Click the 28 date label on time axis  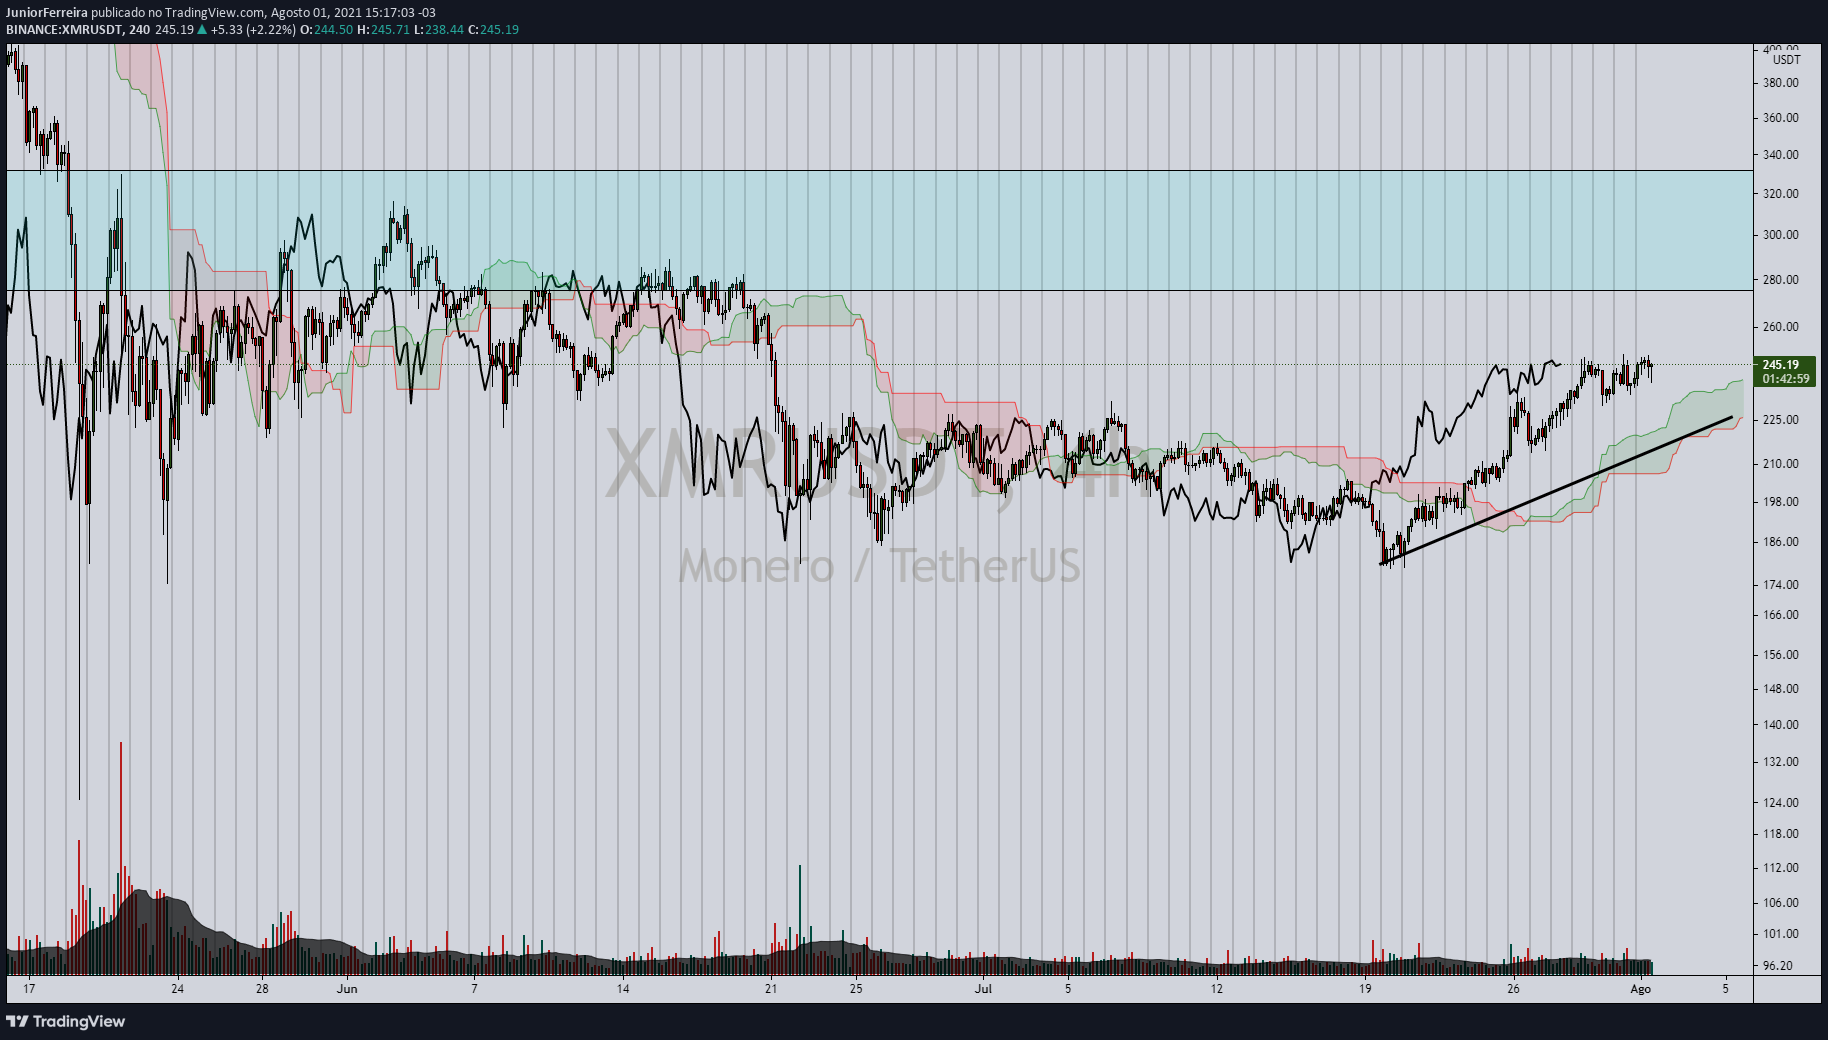click(x=262, y=989)
